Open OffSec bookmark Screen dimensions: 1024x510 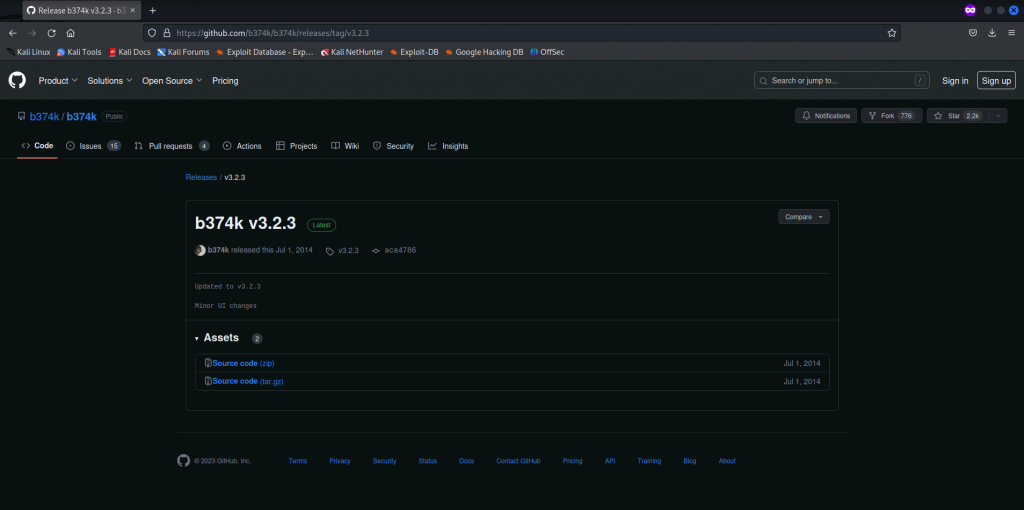coord(547,52)
